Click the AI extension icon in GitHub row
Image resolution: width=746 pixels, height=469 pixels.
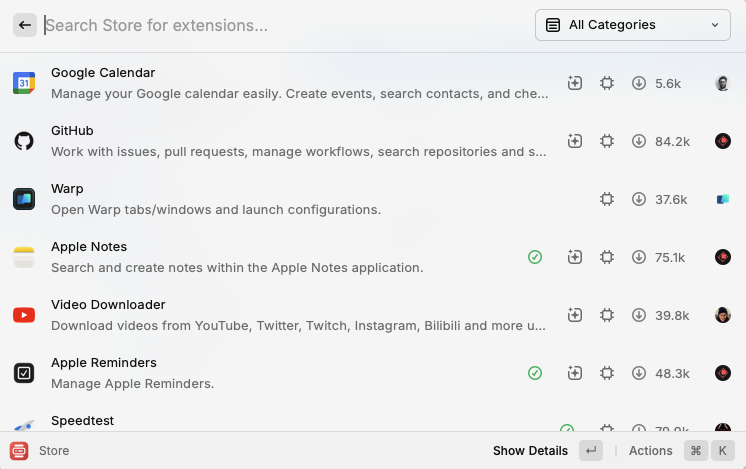(x=575, y=141)
